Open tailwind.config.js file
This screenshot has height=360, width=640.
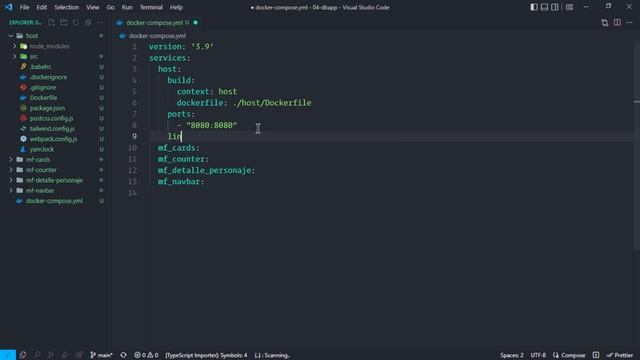coord(52,129)
